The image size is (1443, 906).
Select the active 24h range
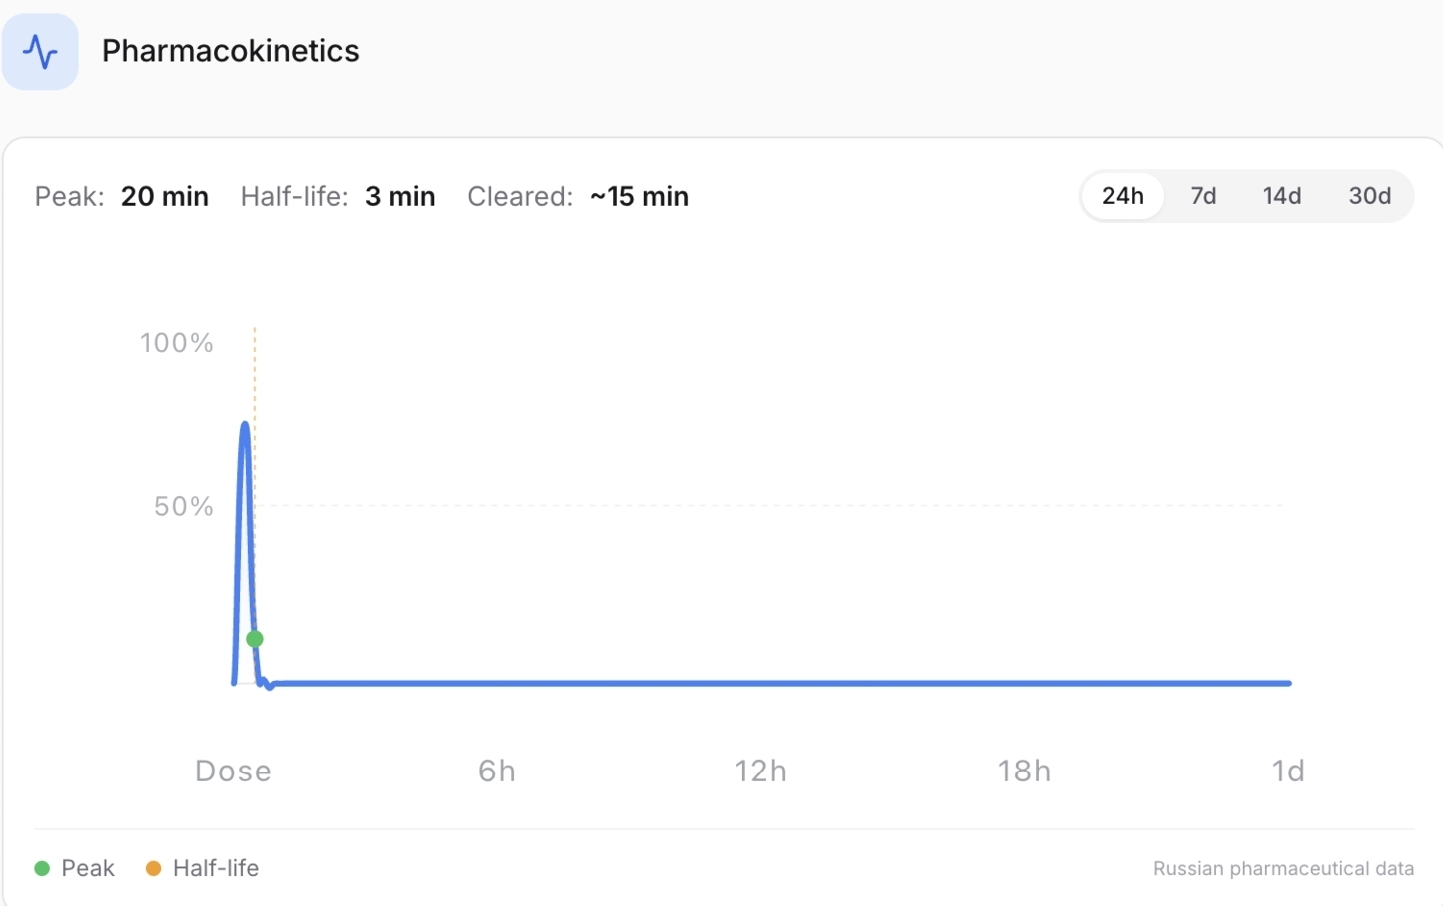1122,196
